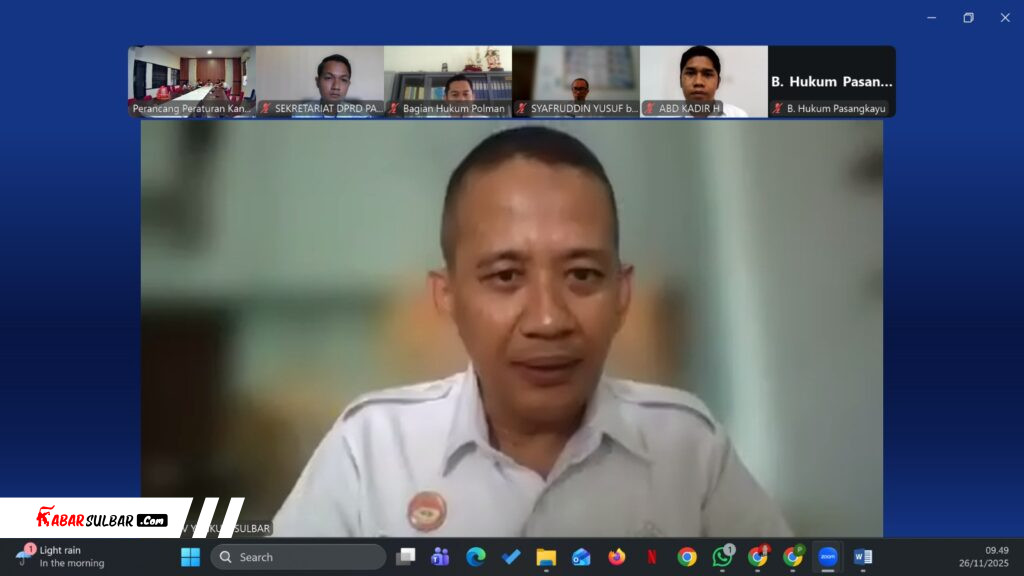Viewport: 1024px width, 576px height.
Task: Open the Microsoft To Do checkmark icon
Action: pos(511,557)
